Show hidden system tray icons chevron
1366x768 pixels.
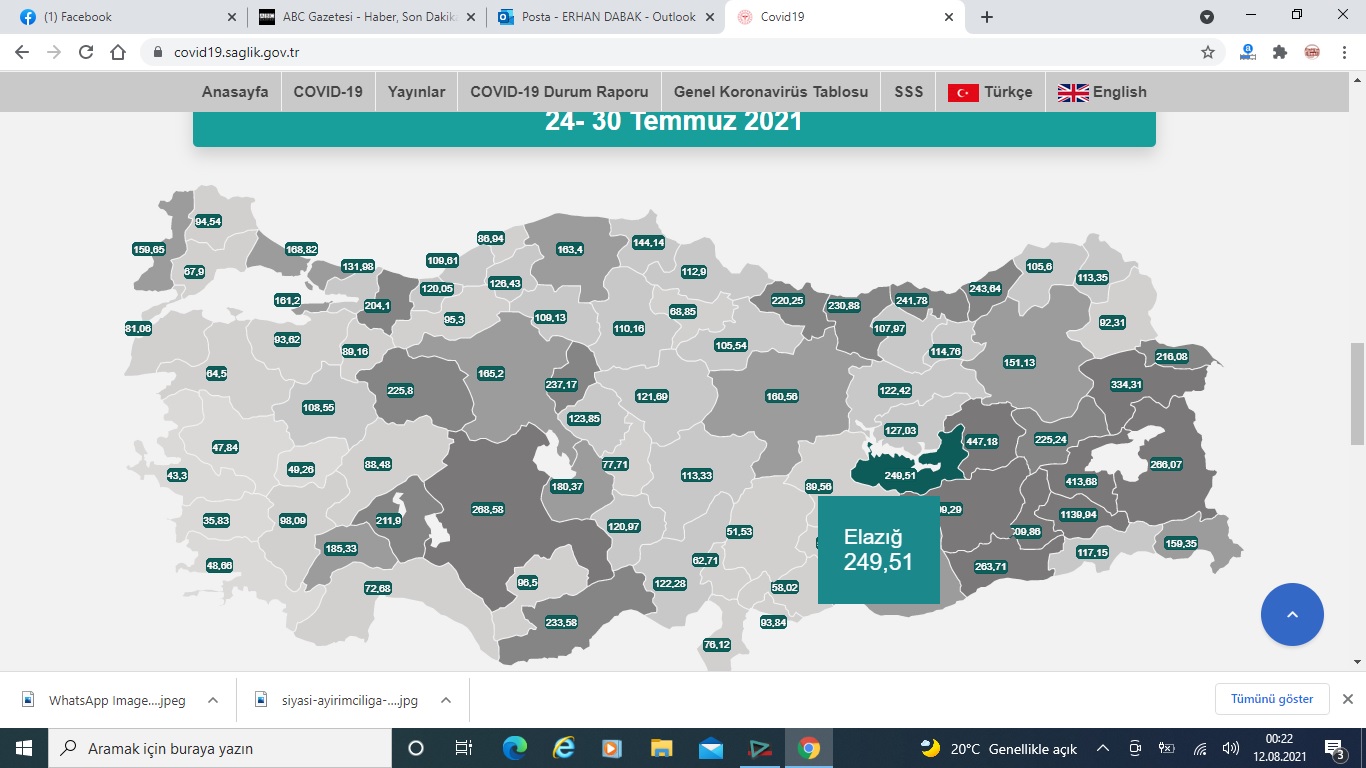coord(1103,748)
